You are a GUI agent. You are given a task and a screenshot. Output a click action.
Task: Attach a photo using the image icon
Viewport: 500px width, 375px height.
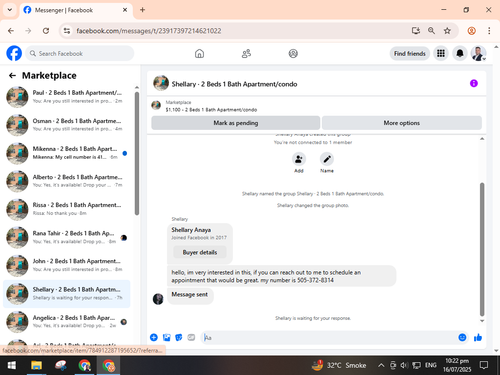coord(166,337)
